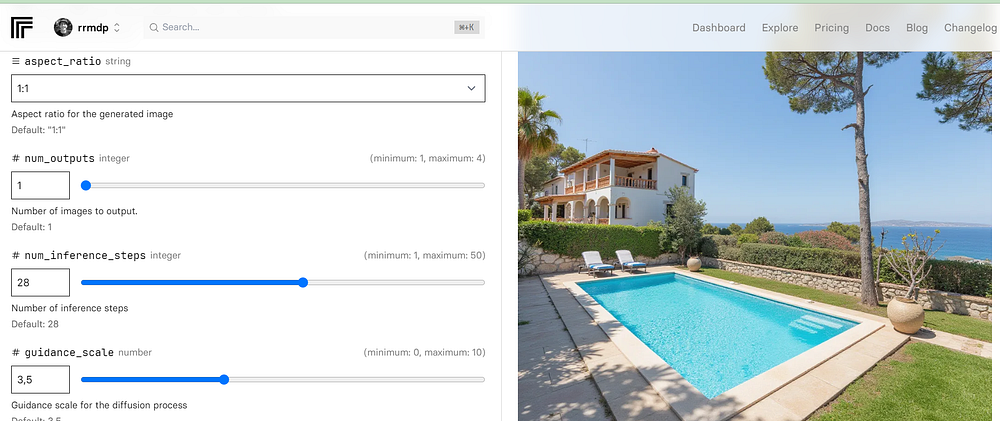Click the Replicate logo icon
Viewport: 1000px width, 421px height.
[x=22, y=27]
